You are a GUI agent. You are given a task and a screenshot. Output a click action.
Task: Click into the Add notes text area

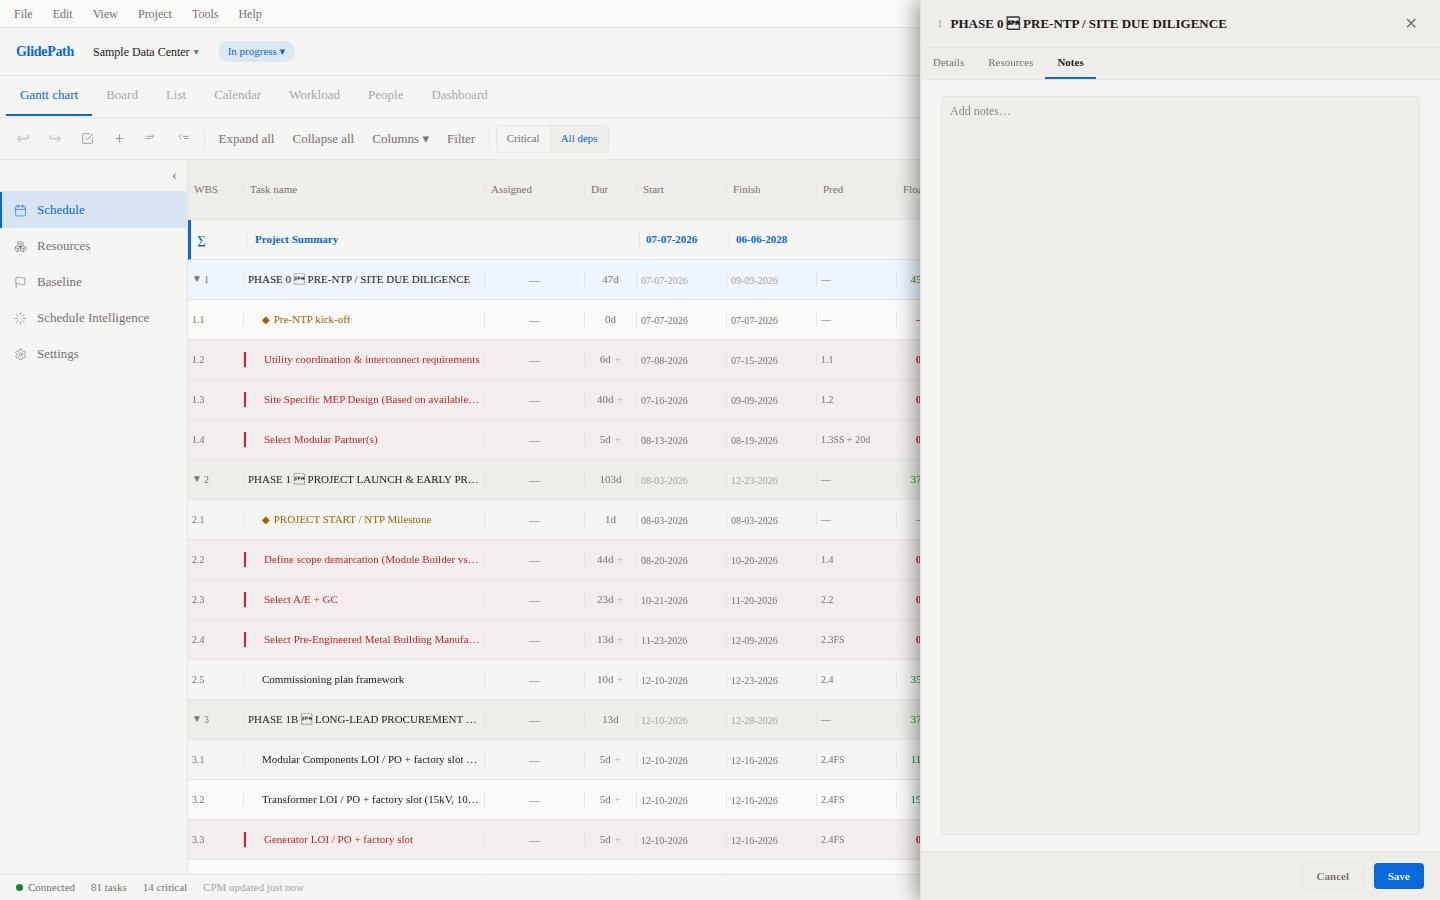pos(1180,465)
